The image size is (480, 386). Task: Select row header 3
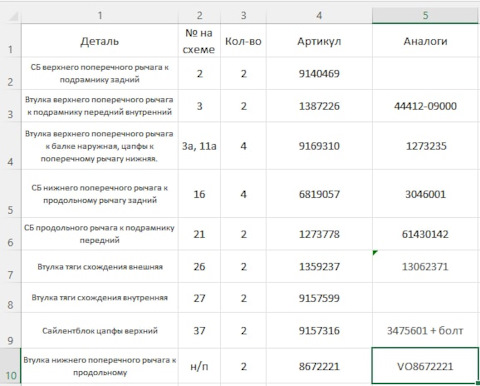[11, 106]
